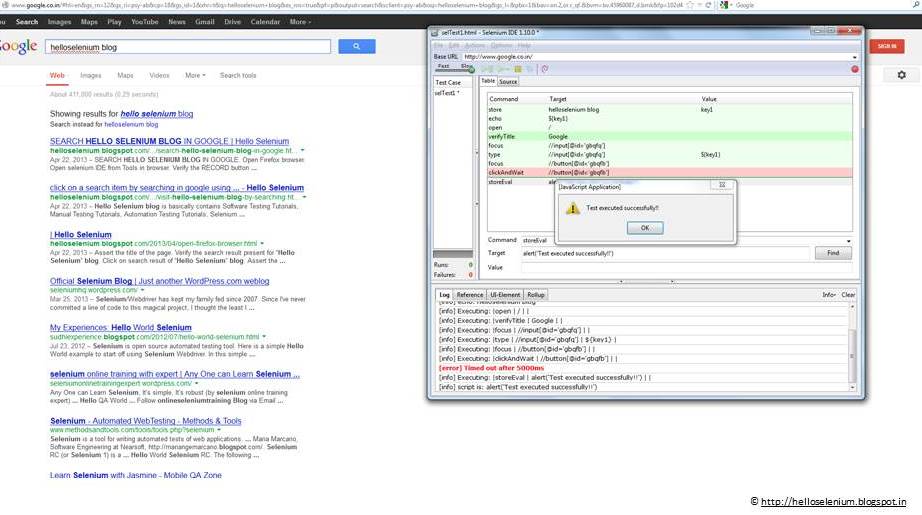Open Drive in the Google top bar
This screenshot has width=922, height=515.
tap(232, 22)
